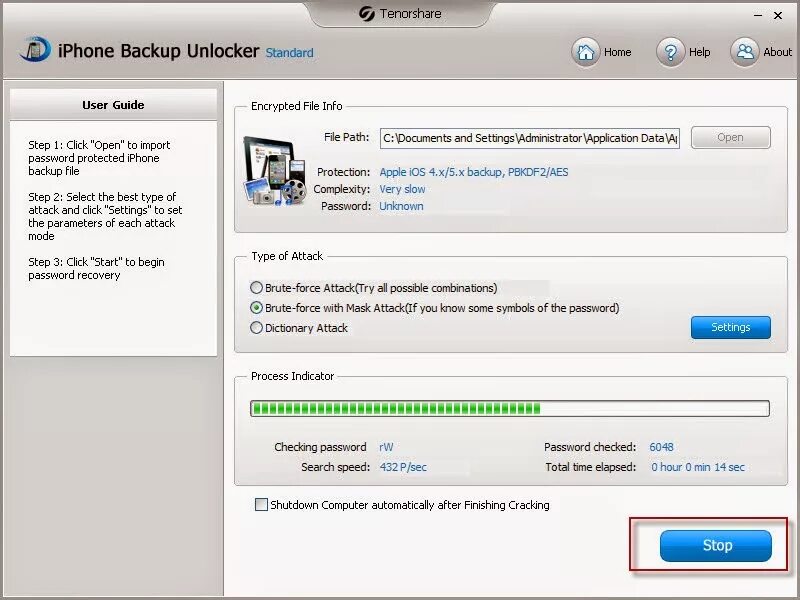Image resolution: width=800 pixels, height=600 pixels.
Task: Click the User Guide header
Action: pos(113,105)
